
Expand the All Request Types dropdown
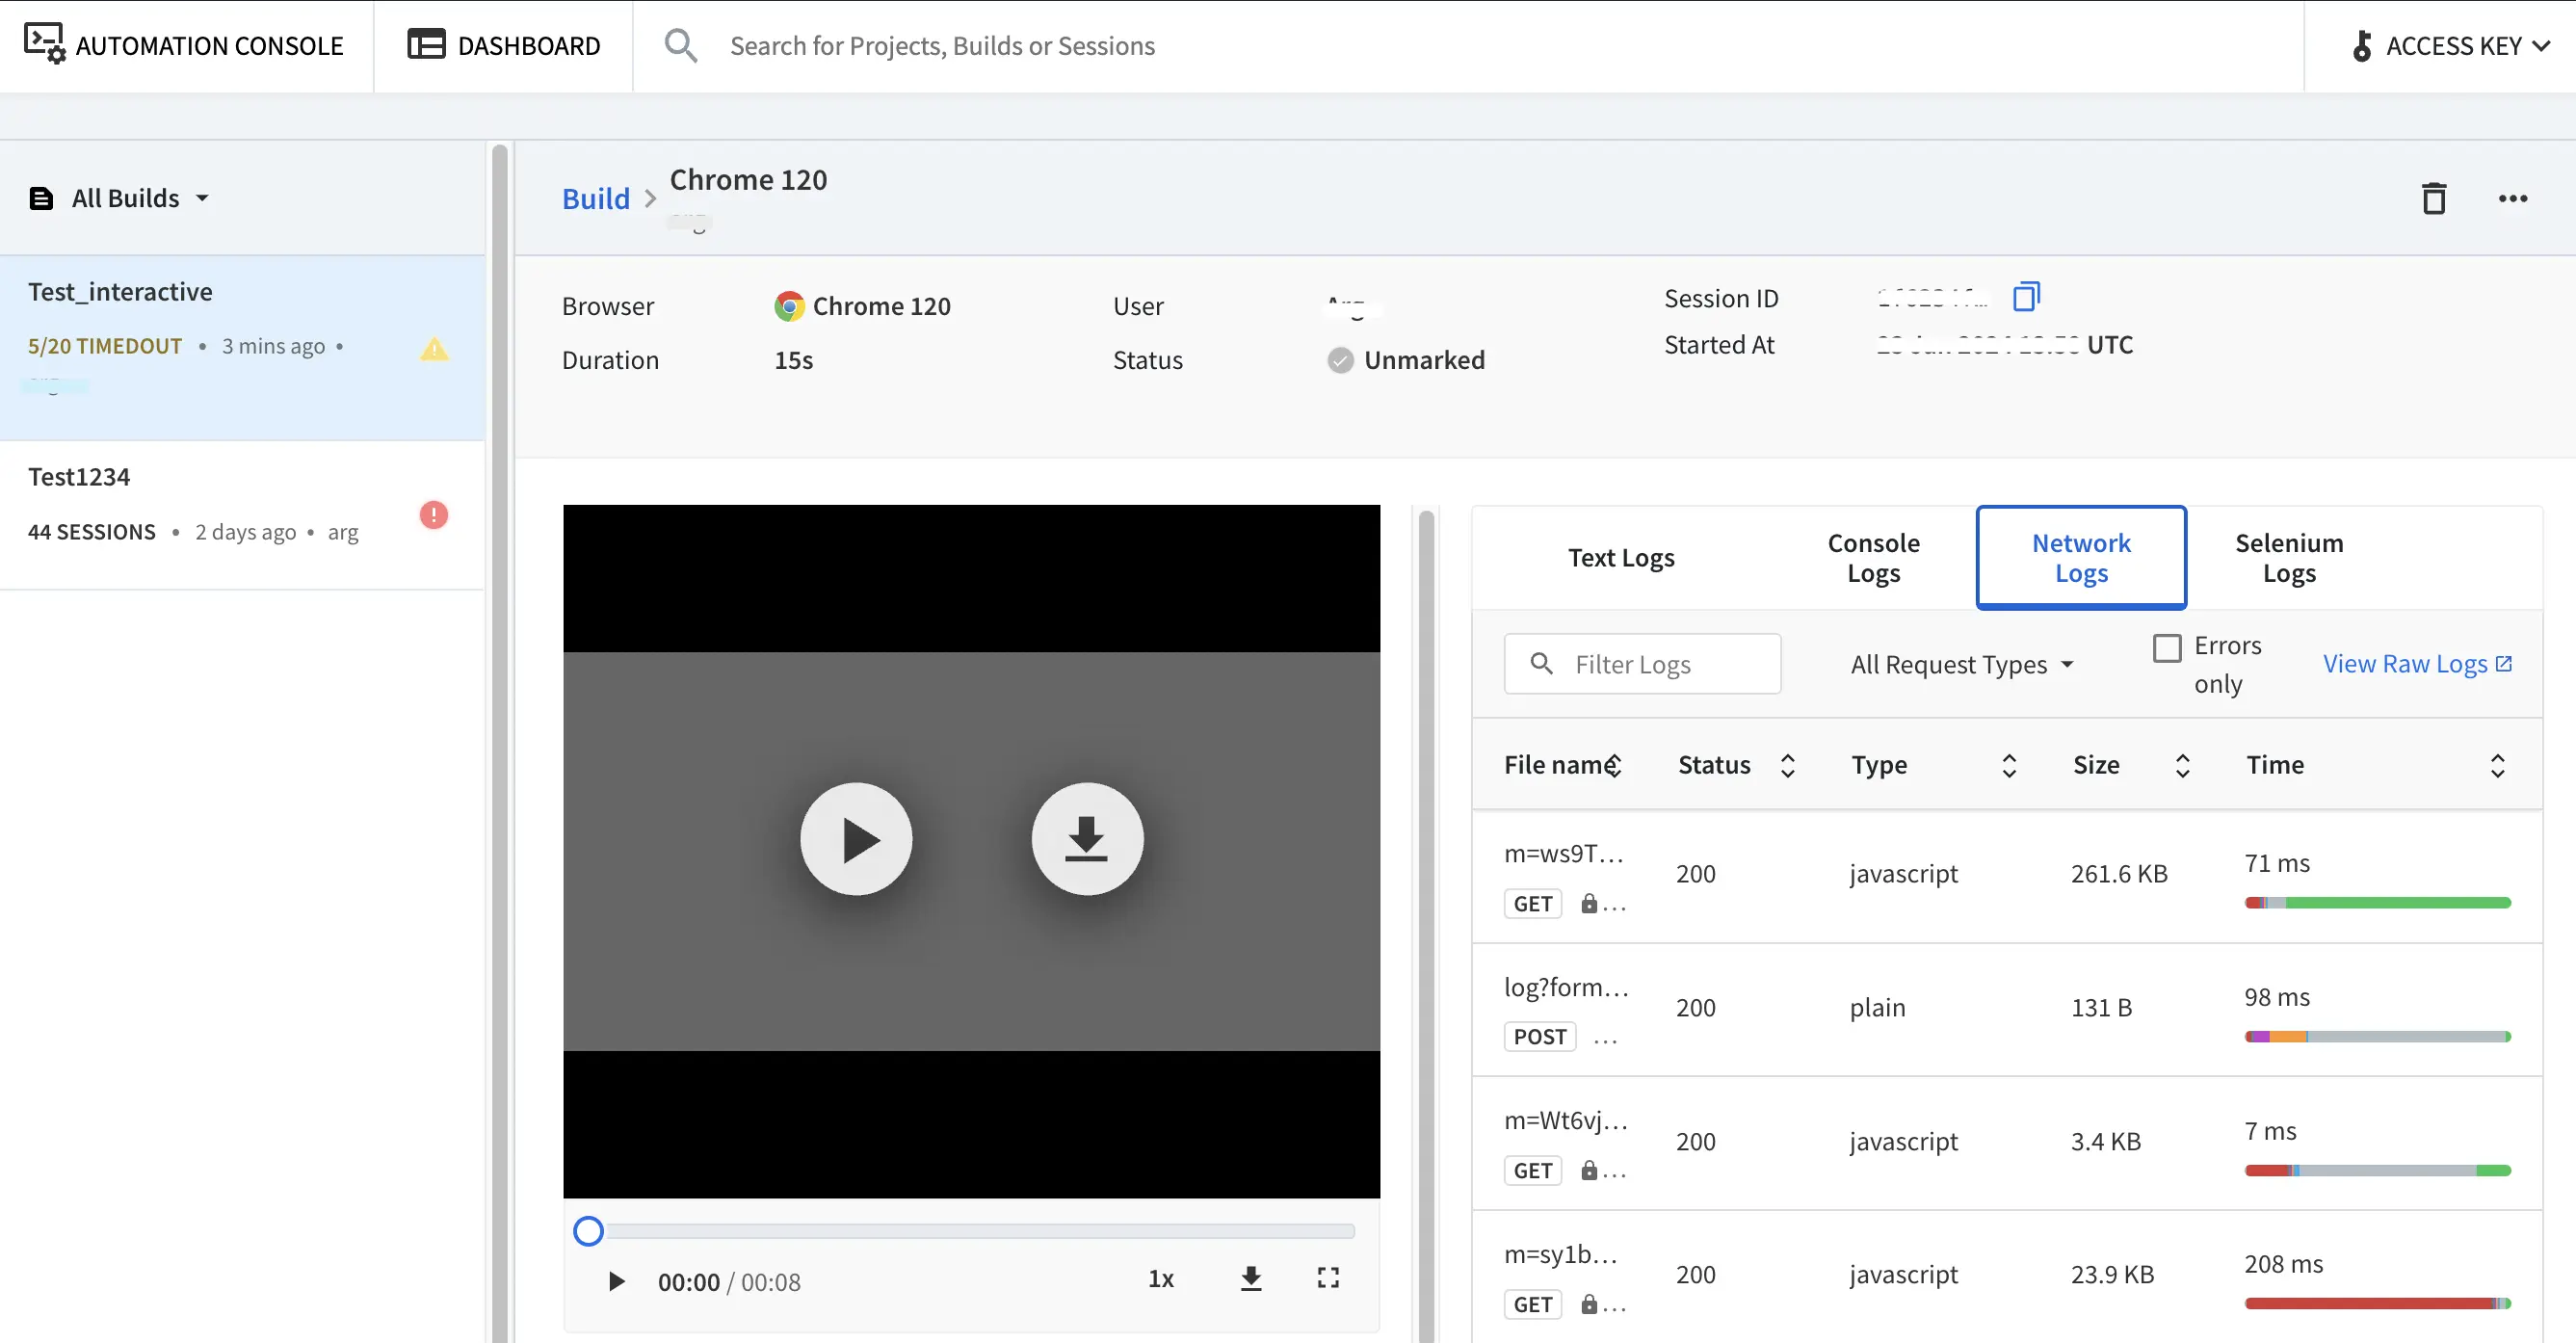tap(1961, 664)
